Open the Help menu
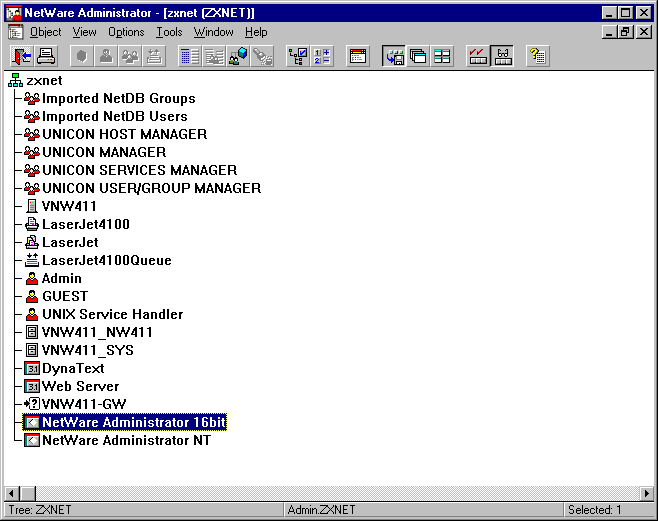 (x=256, y=32)
